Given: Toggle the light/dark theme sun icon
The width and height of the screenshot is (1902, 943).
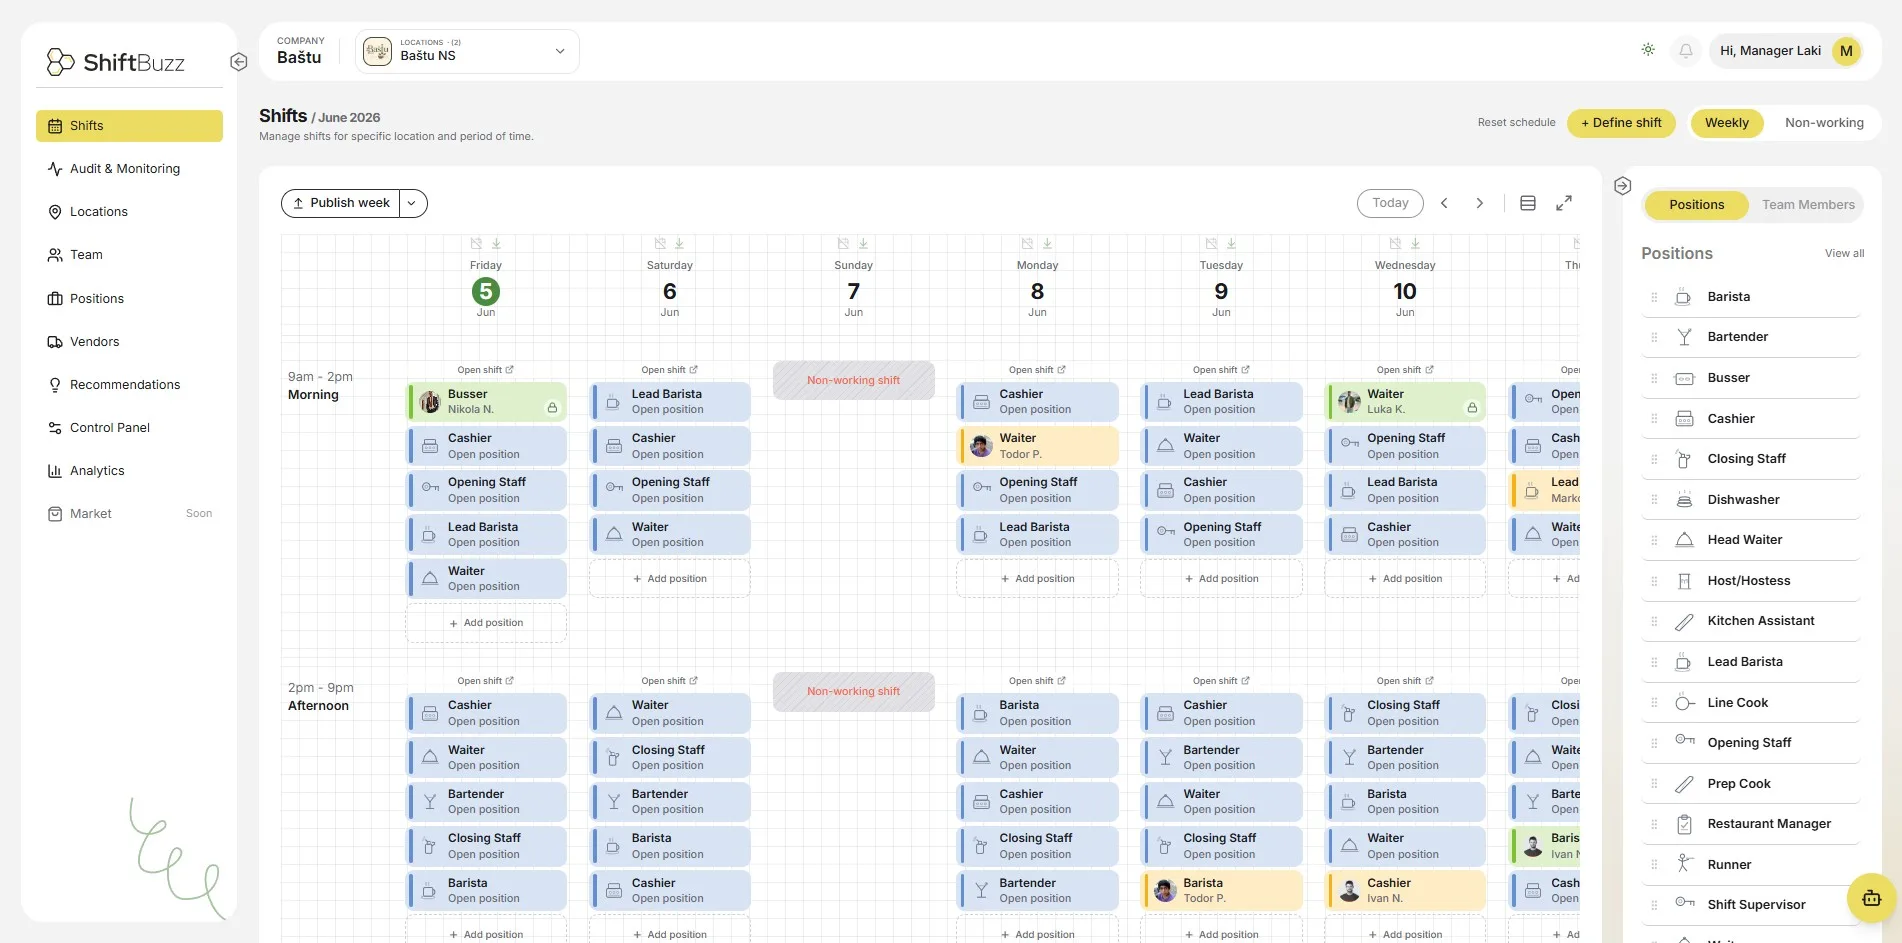Looking at the screenshot, I should (1648, 50).
